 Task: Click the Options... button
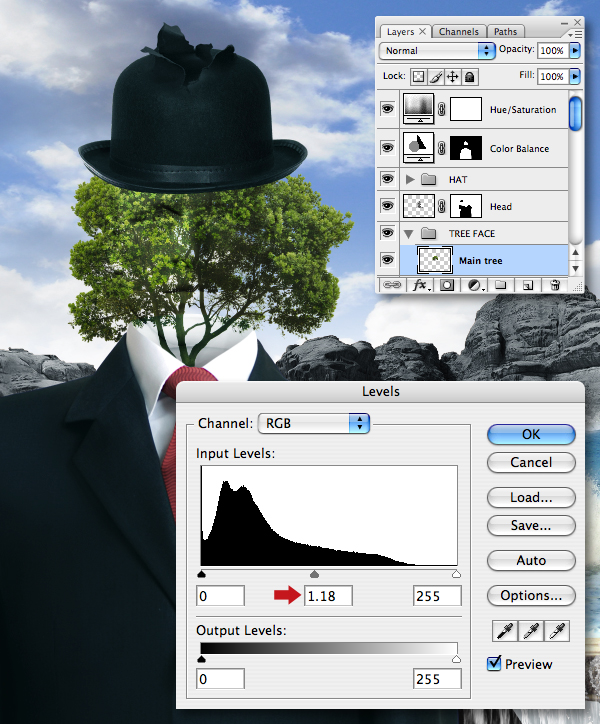point(531,596)
